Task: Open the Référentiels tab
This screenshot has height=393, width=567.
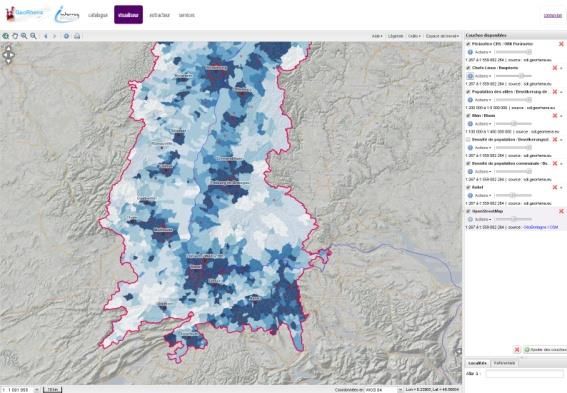Action: tap(504, 363)
